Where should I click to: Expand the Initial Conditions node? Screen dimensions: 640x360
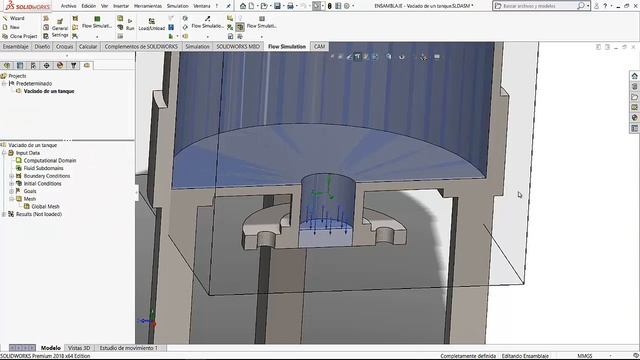[x=11, y=184]
